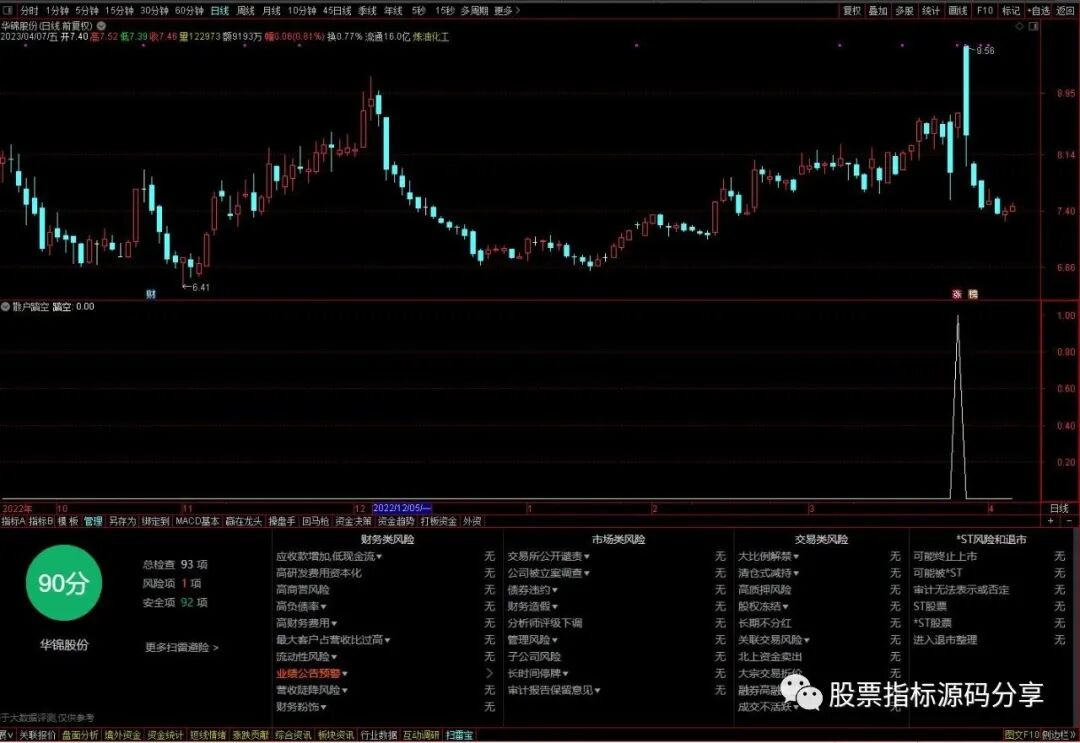Click the 财 marker below the candlesticks

coord(151,294)
